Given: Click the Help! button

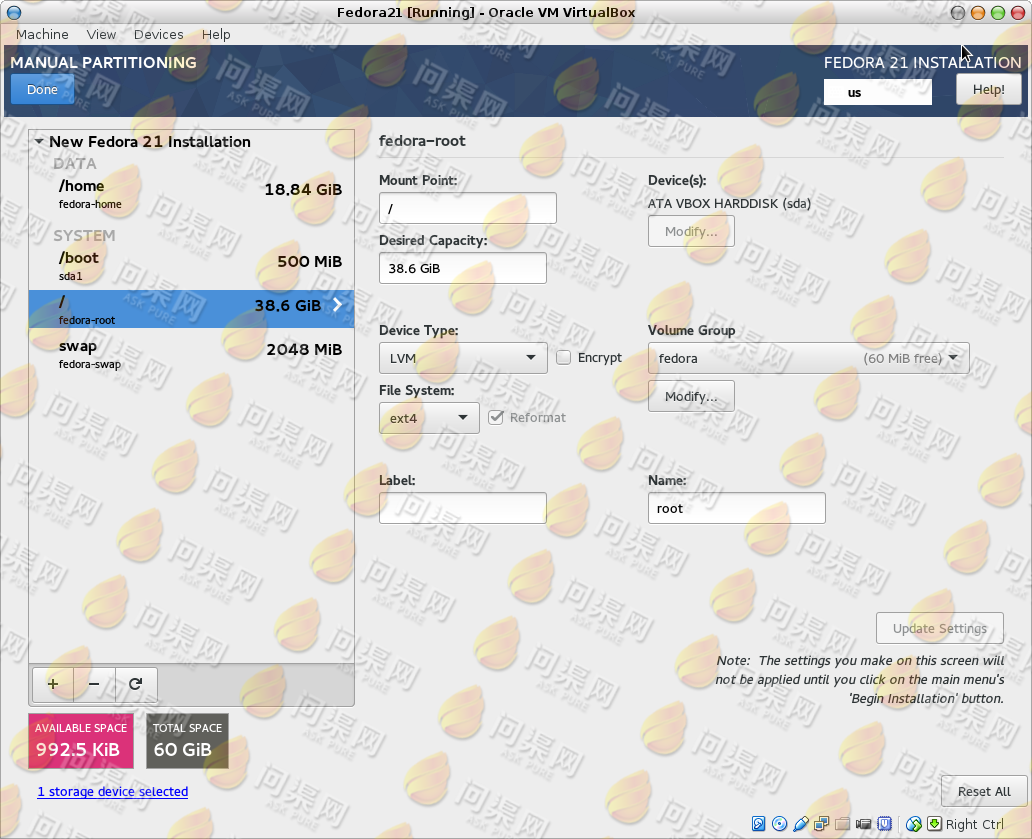Looking at the screenshot, I should (x=989, y=89).
